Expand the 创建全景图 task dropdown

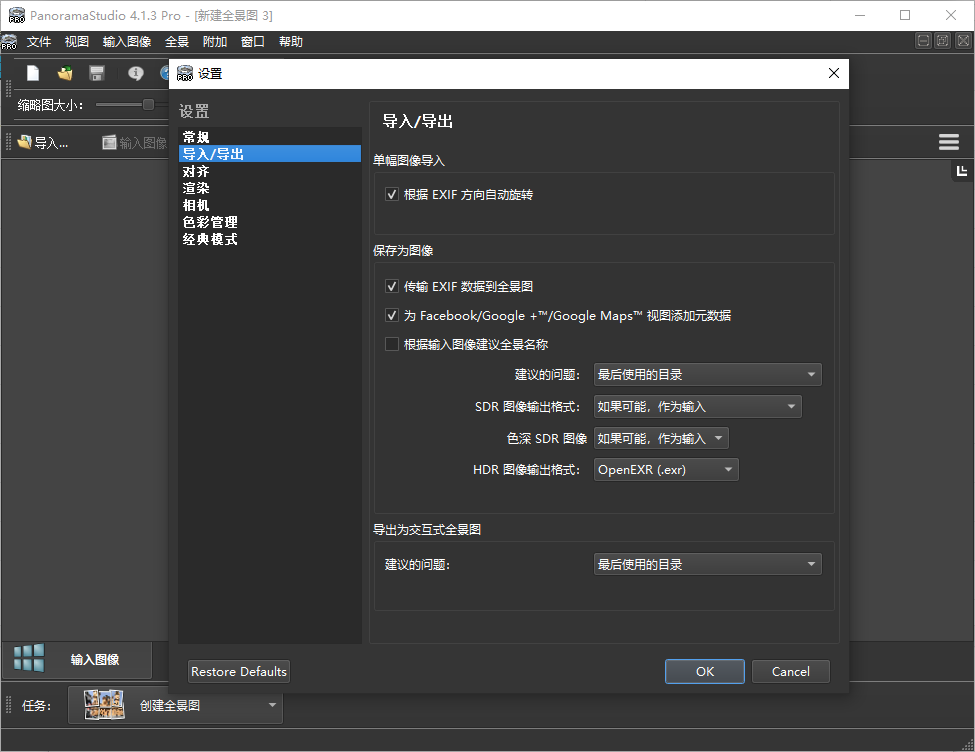[271, 705]
